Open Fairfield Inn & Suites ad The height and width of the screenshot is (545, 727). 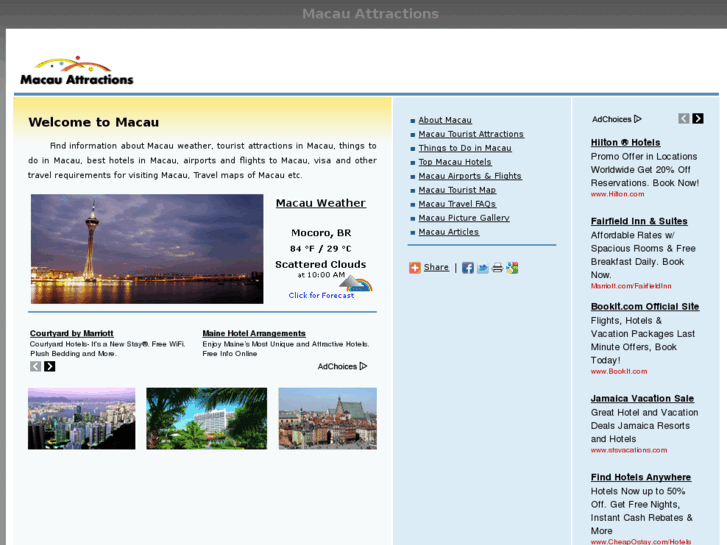coord(639,221)
